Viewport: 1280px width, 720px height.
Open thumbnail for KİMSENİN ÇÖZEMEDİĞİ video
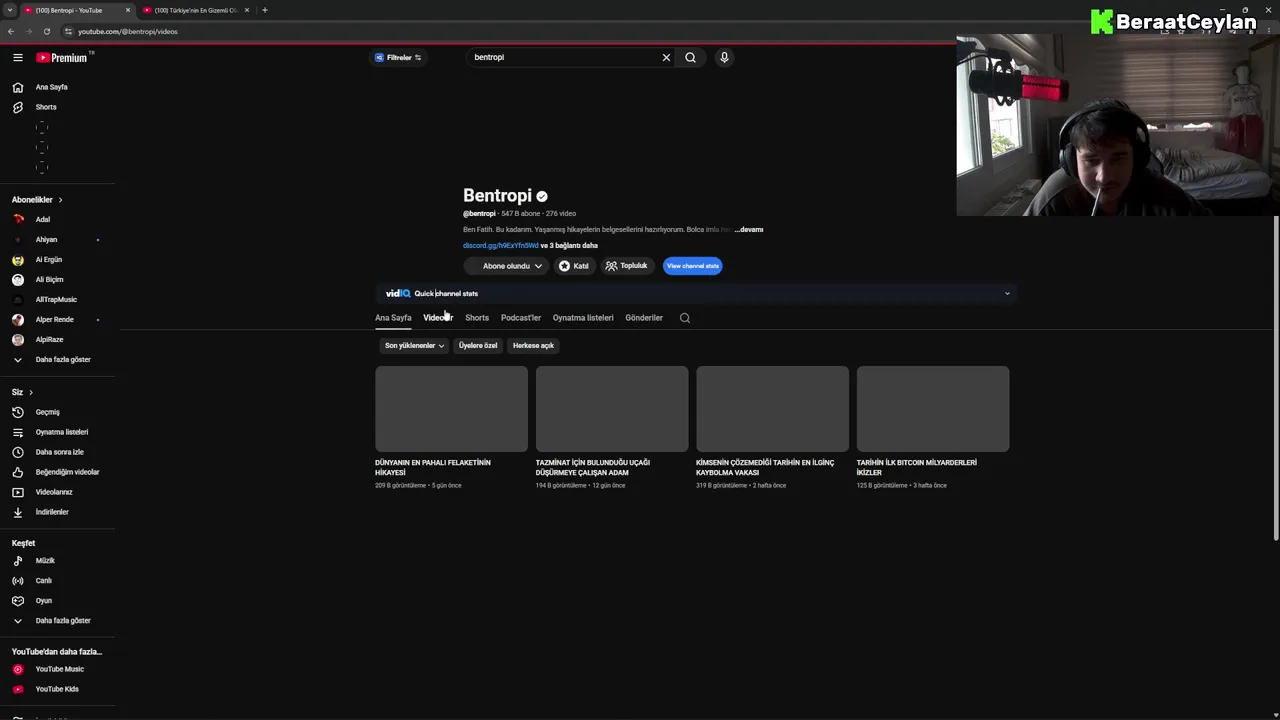pos(772,409)
